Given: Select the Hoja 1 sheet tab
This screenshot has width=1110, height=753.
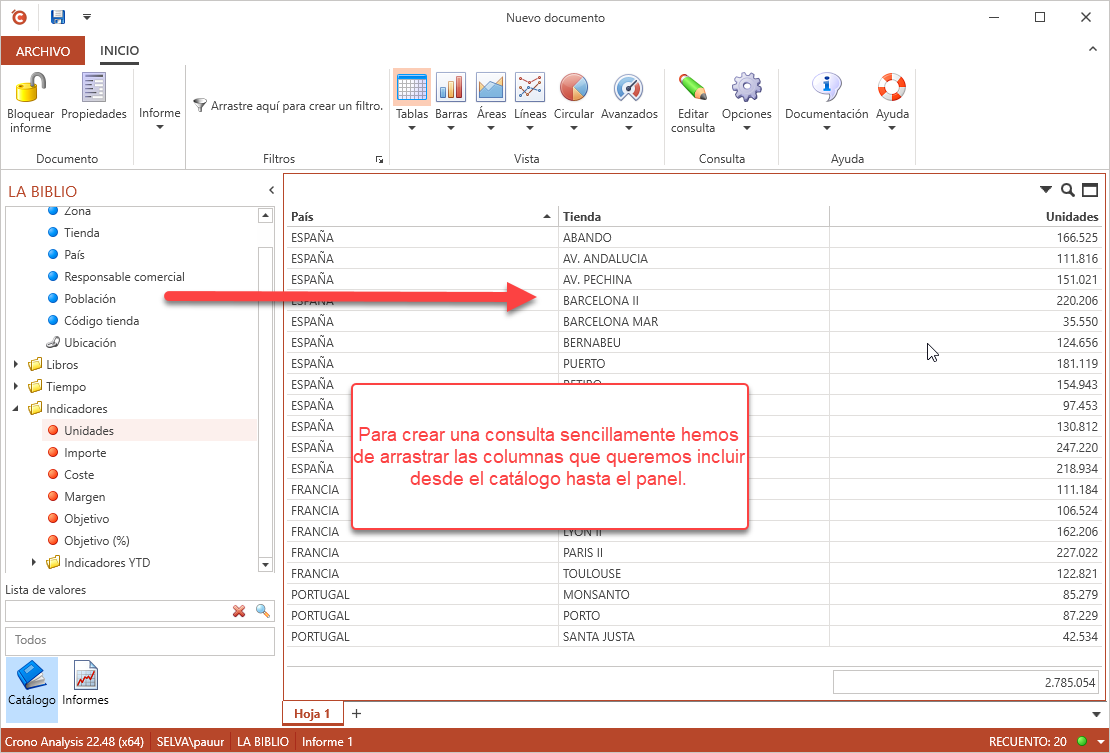Looking at the screenshot, I should [x=313, y=713].
